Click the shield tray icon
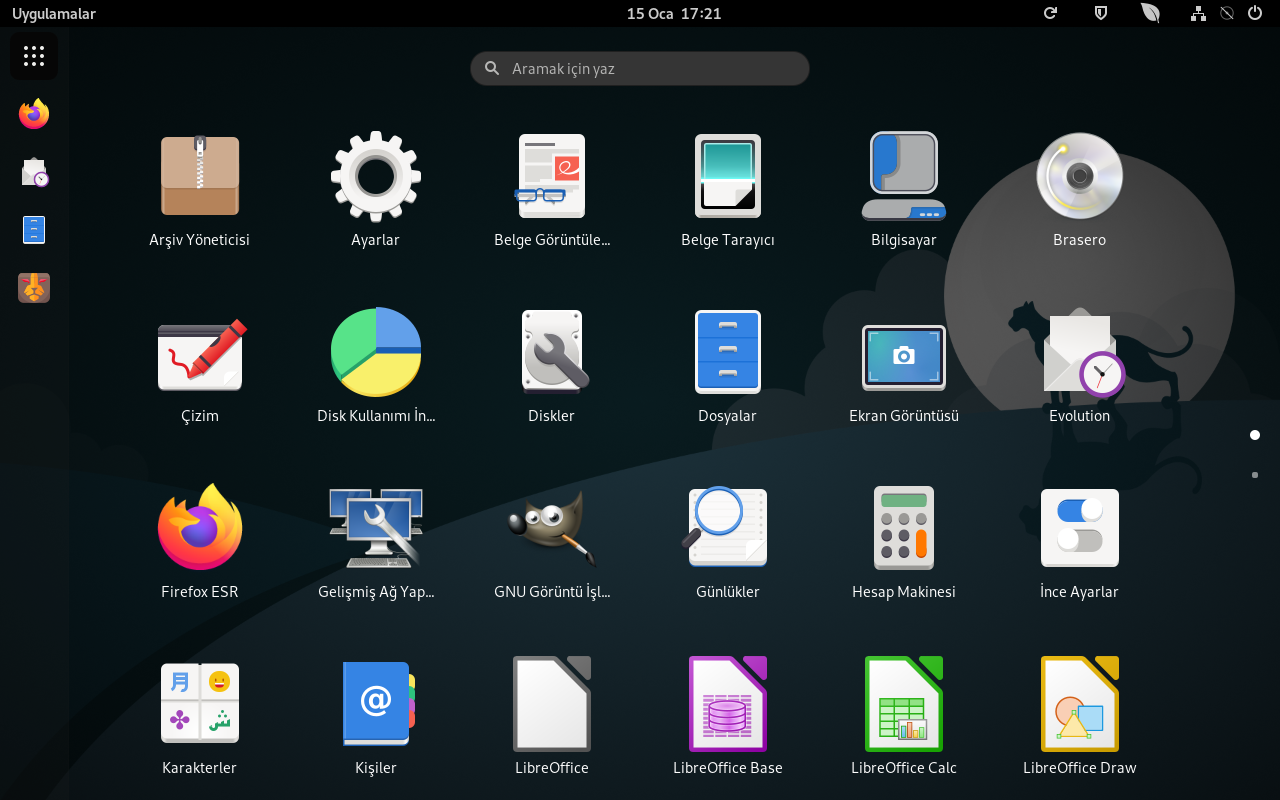The image size is (1280, 800). coord(1101,13)
